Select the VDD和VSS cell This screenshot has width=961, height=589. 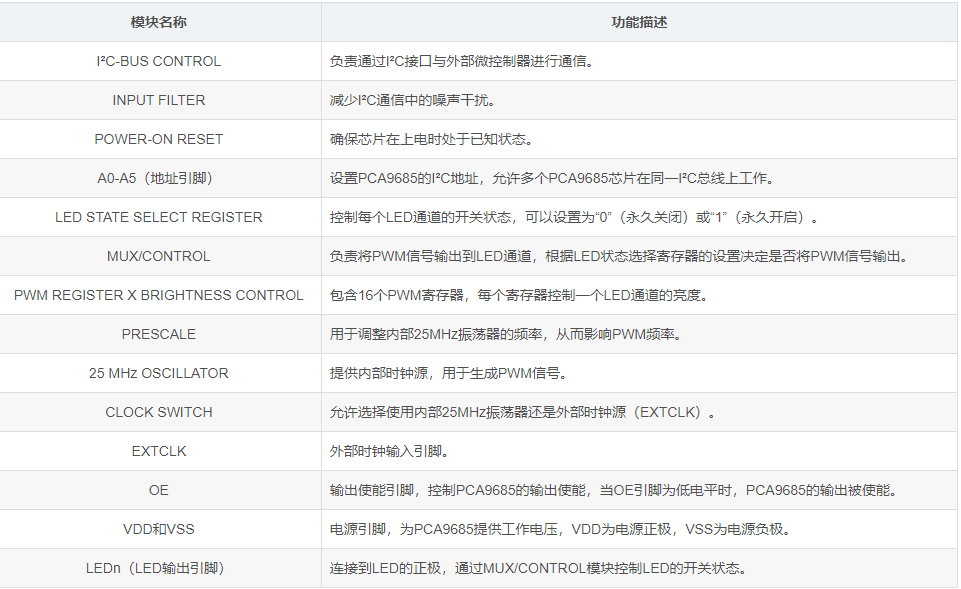pyautogui.click(x=159, y=529)
